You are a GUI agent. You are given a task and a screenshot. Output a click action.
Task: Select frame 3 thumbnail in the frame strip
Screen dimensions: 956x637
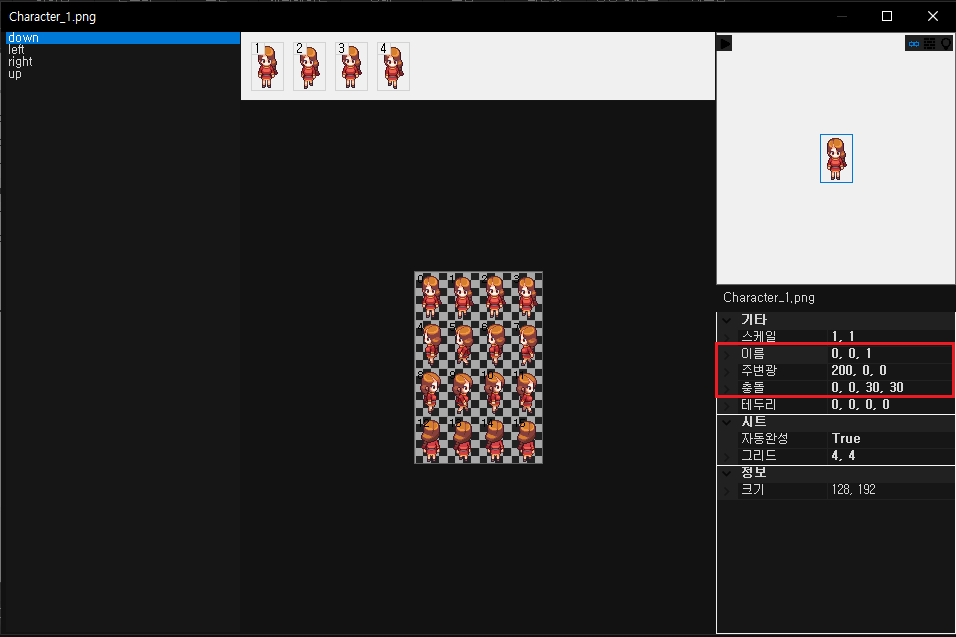tap(351, 66)
